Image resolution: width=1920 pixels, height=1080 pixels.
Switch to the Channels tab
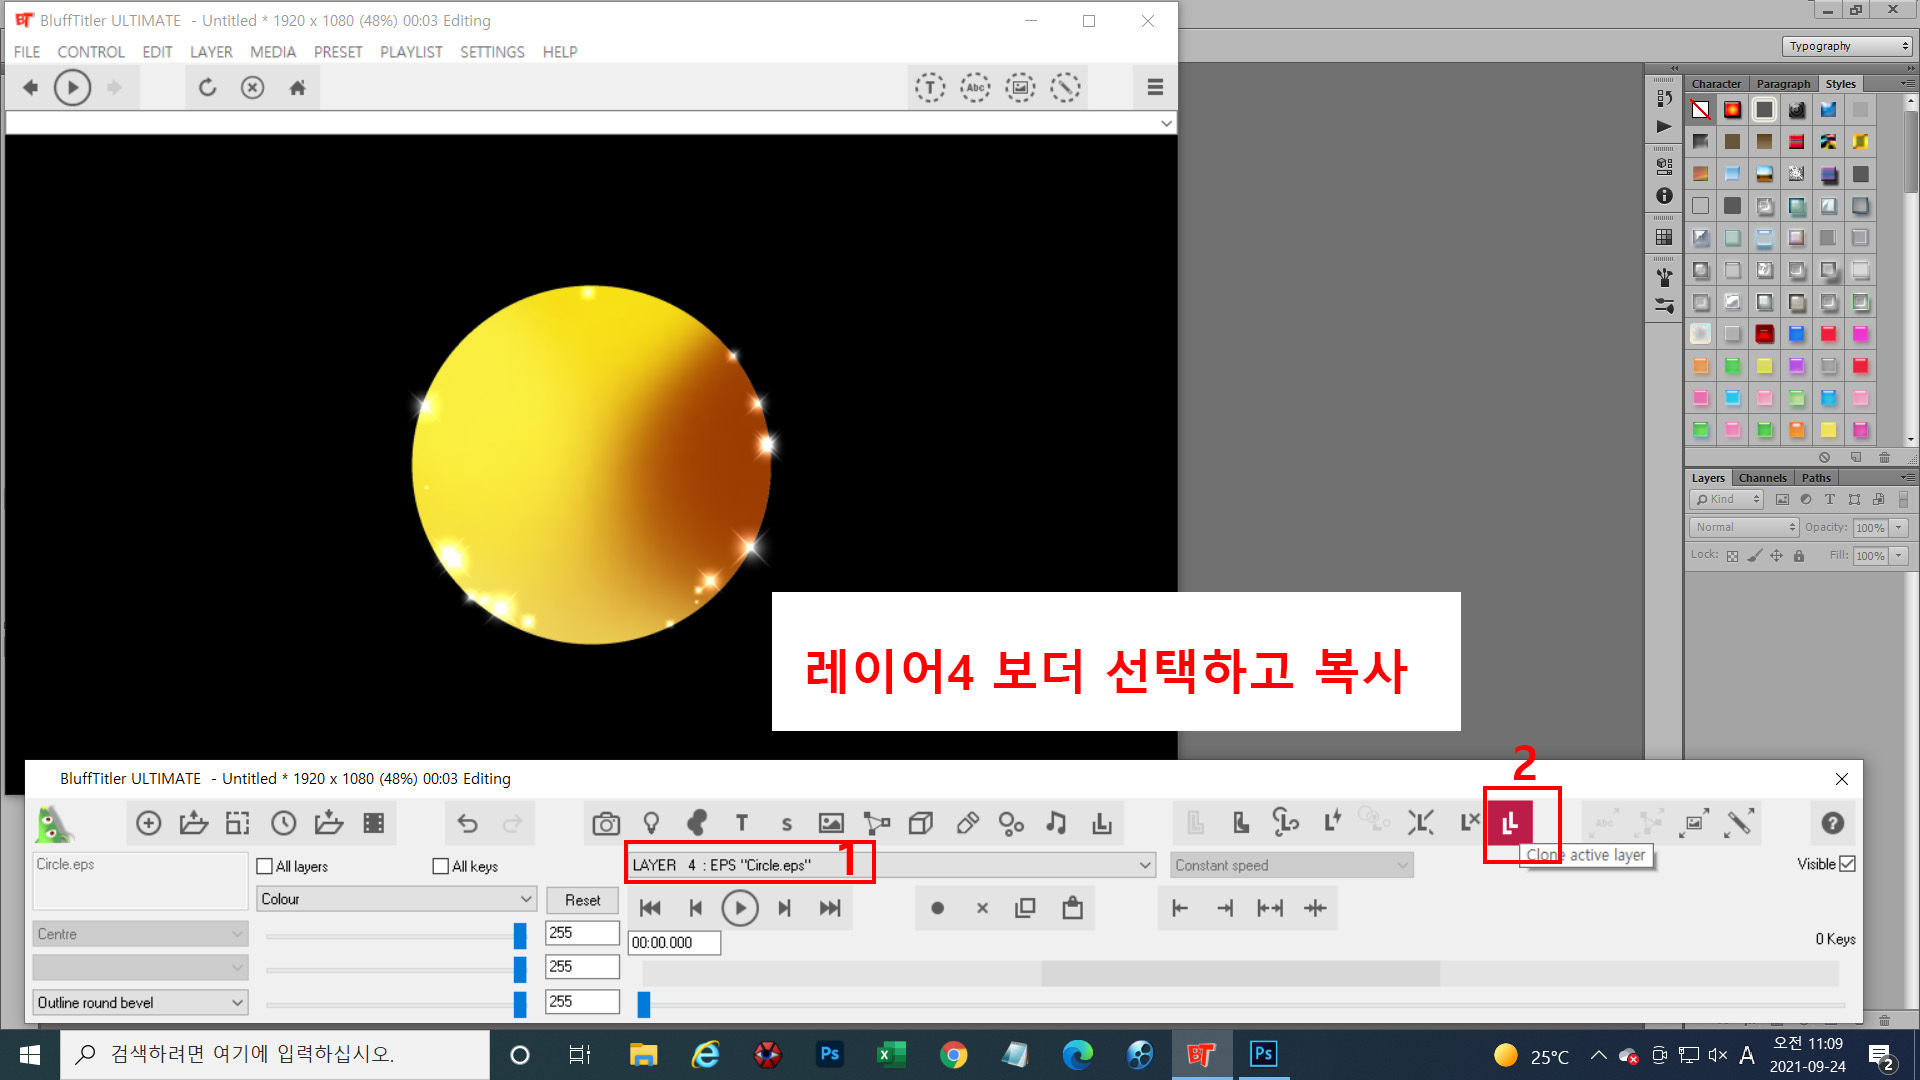point(1761,478)
